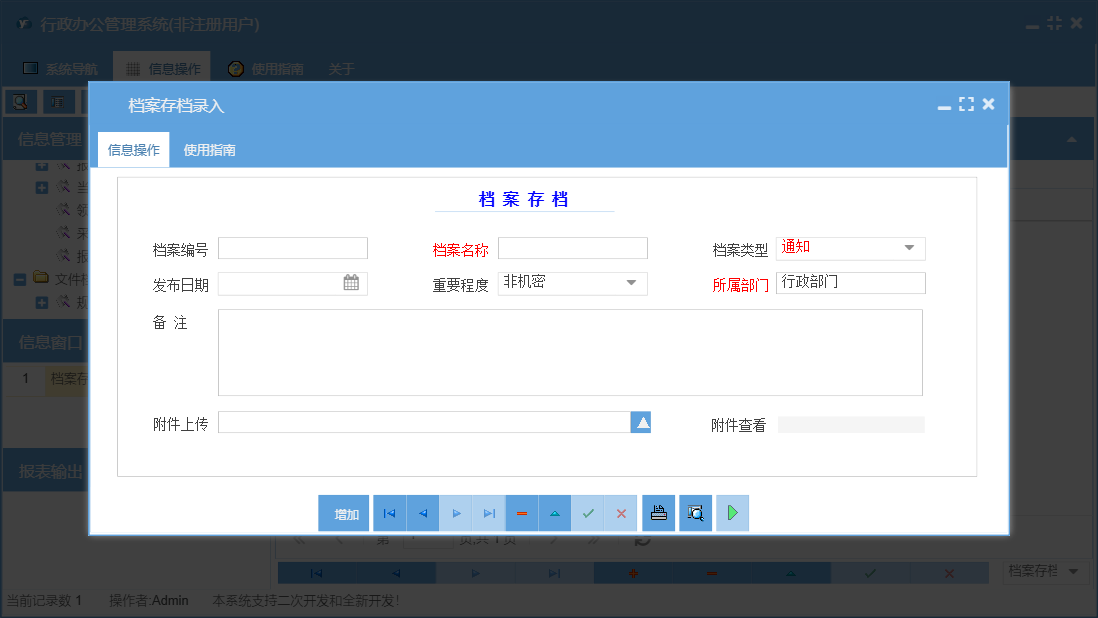
Task: Switch to the 使用指南 tab in the dialog
Action: pyautogui.click(x=208, y=148)
